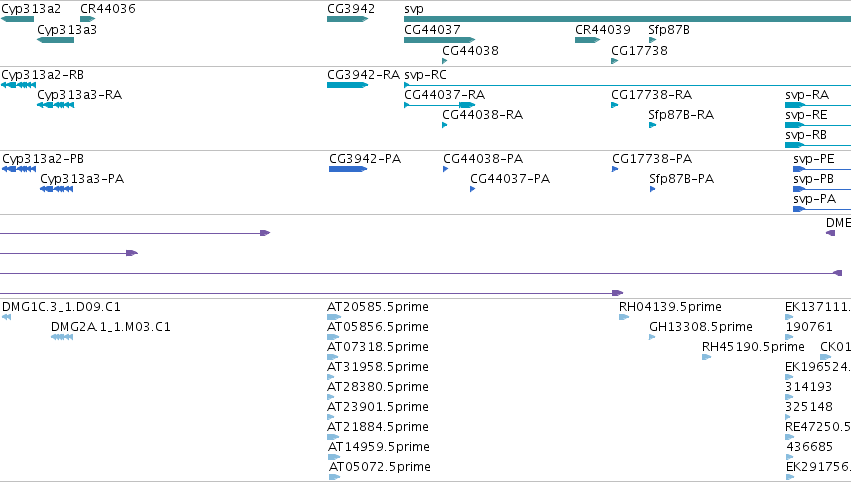Click the CG44038-RA transcript
The image size is (851, 482).
tap(444, 125)
